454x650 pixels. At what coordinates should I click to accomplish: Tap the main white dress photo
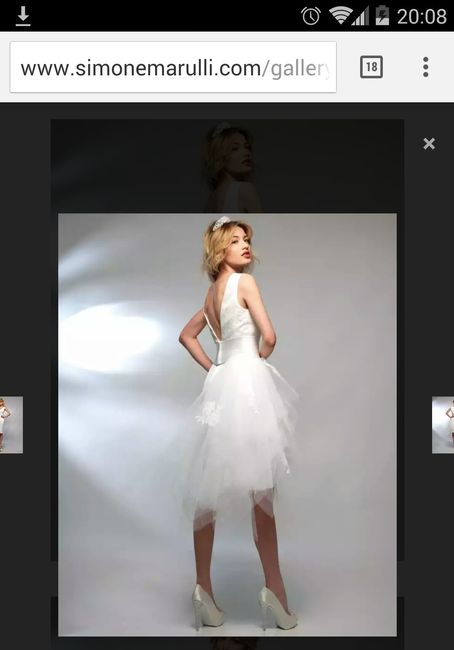(x=227, y=425)
